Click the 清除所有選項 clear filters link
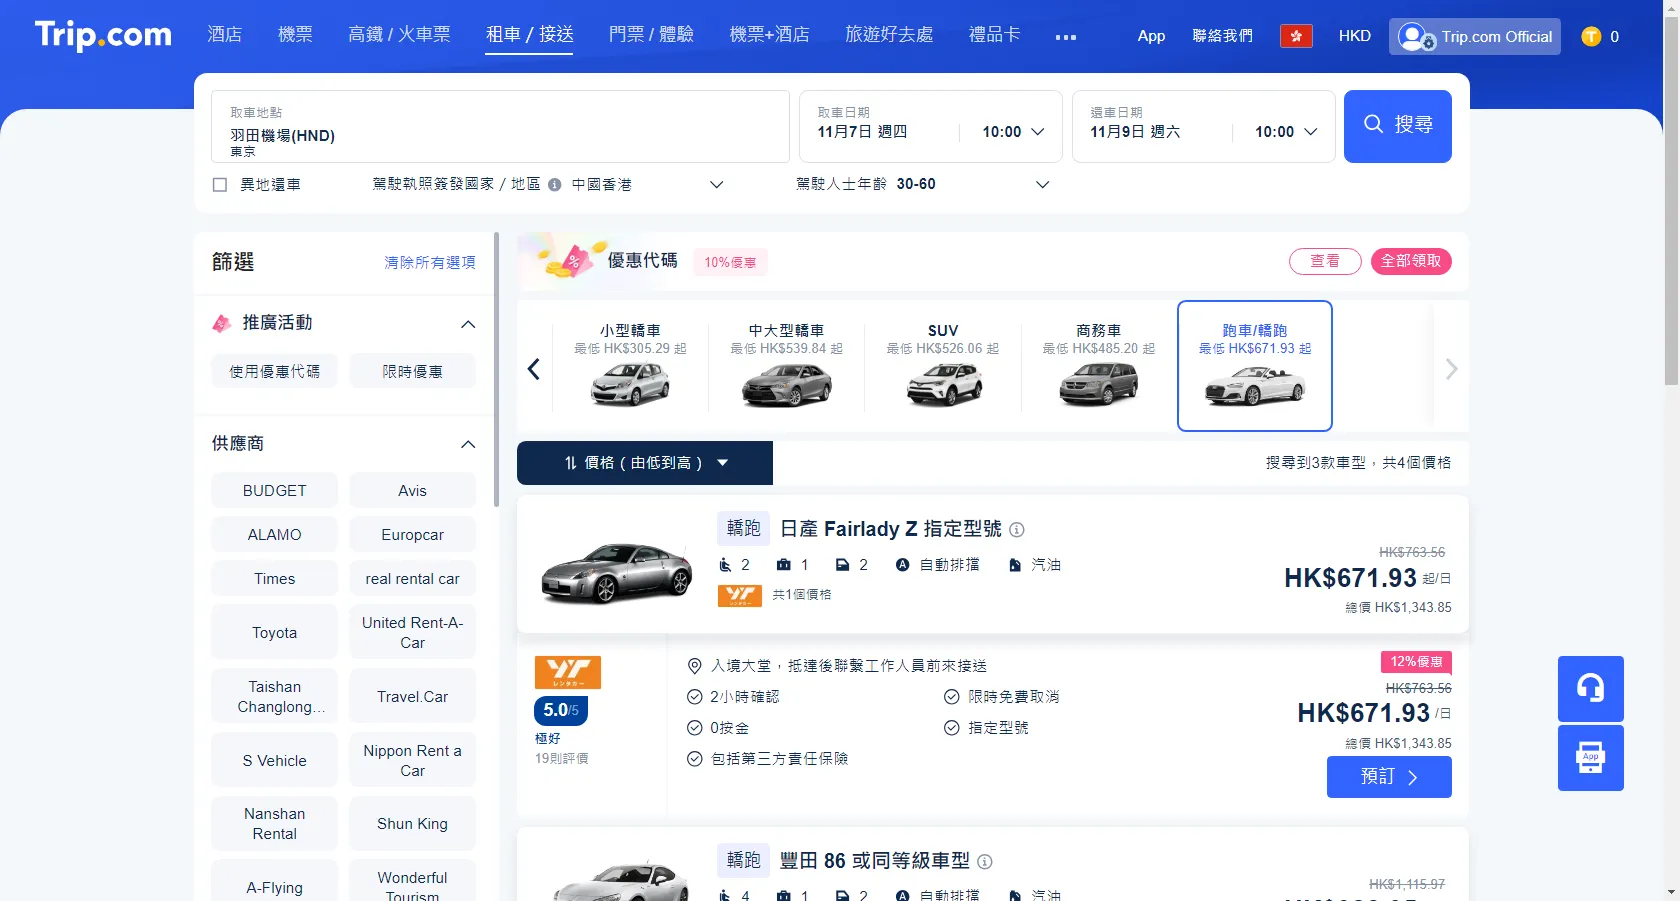 coord(429,263)
